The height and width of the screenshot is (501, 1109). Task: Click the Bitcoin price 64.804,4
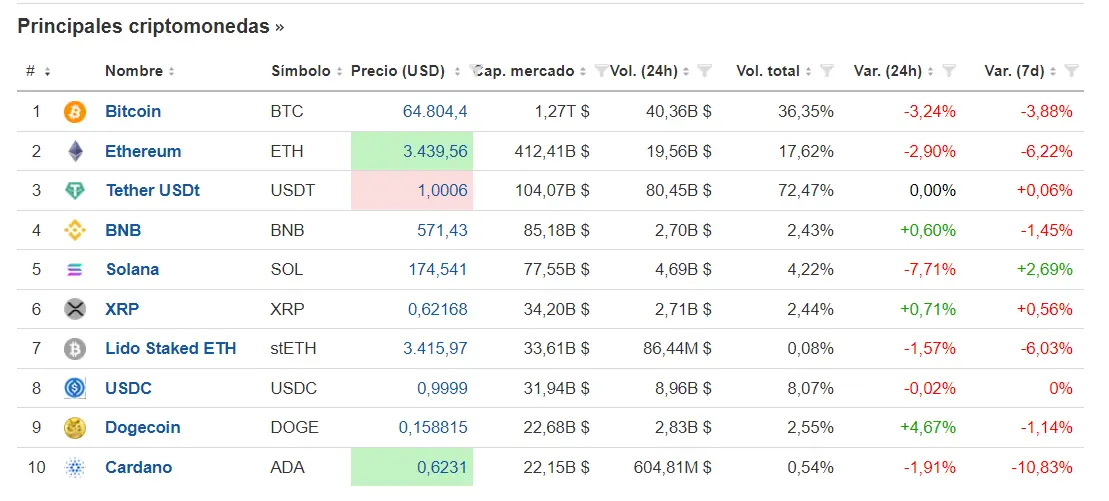tap(435, 111)
